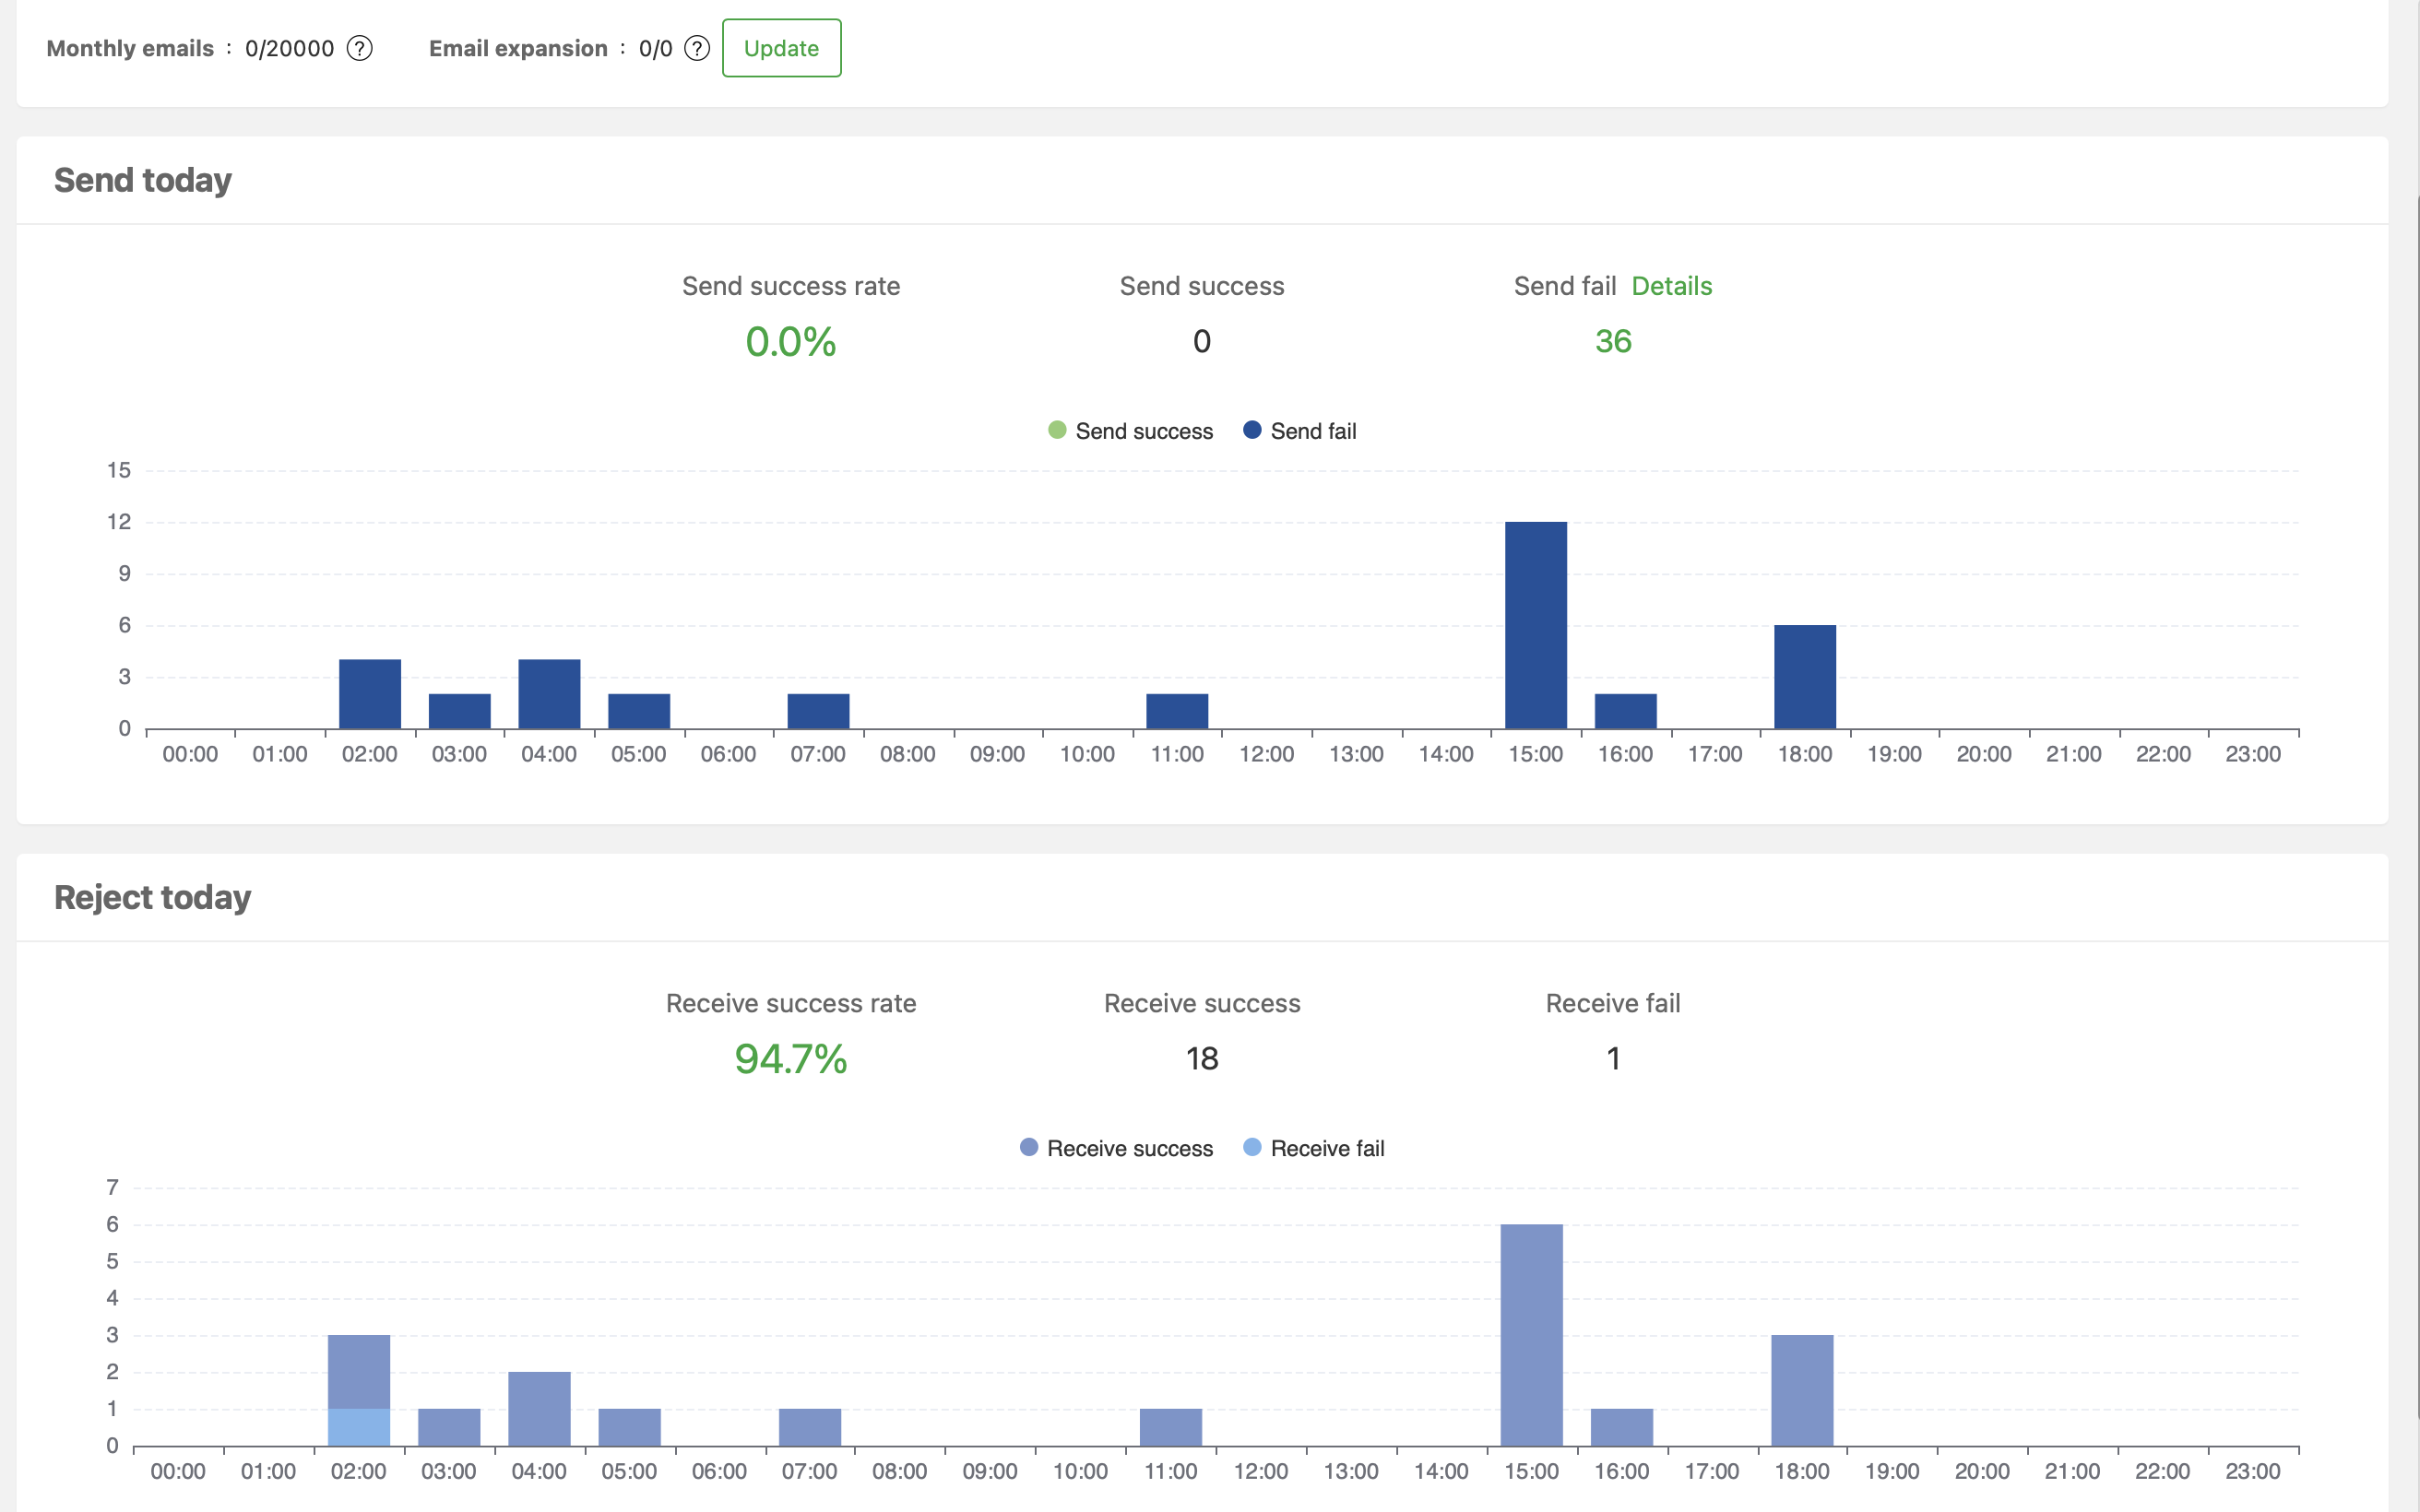This screenshot has height=1512, width=2420.
Task: Toggle the Send success legend item
Action: (x=1130, y=431)
